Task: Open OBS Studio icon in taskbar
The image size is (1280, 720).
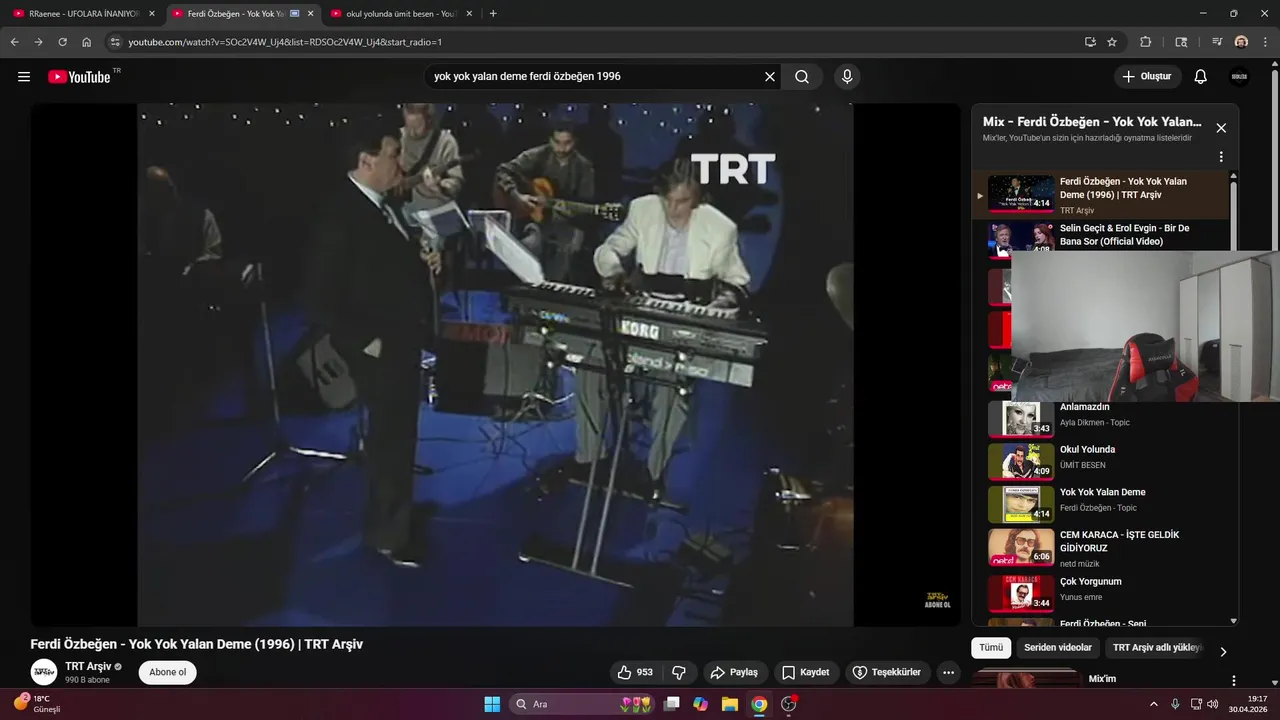Action: coord(789,704)
